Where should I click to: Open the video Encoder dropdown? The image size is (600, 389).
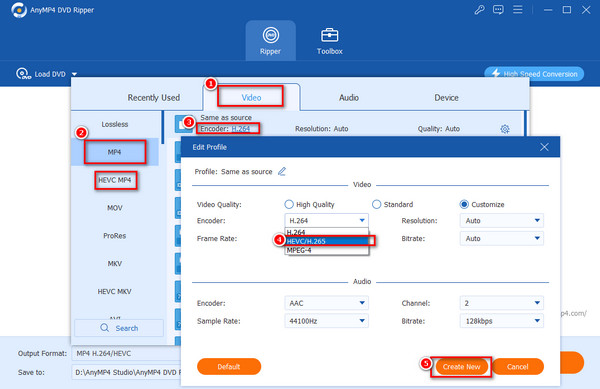coord(326,221)
